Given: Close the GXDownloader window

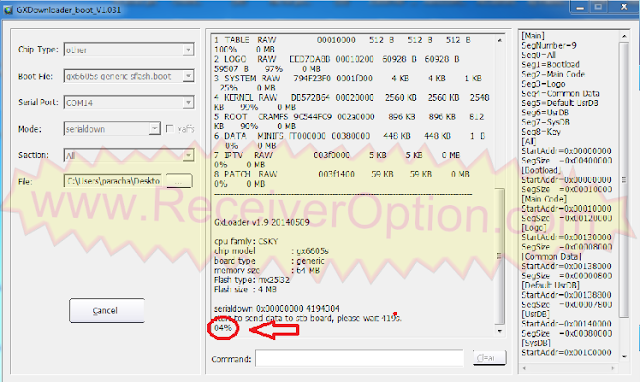Looking at the screenshot, I should (624, 7).
